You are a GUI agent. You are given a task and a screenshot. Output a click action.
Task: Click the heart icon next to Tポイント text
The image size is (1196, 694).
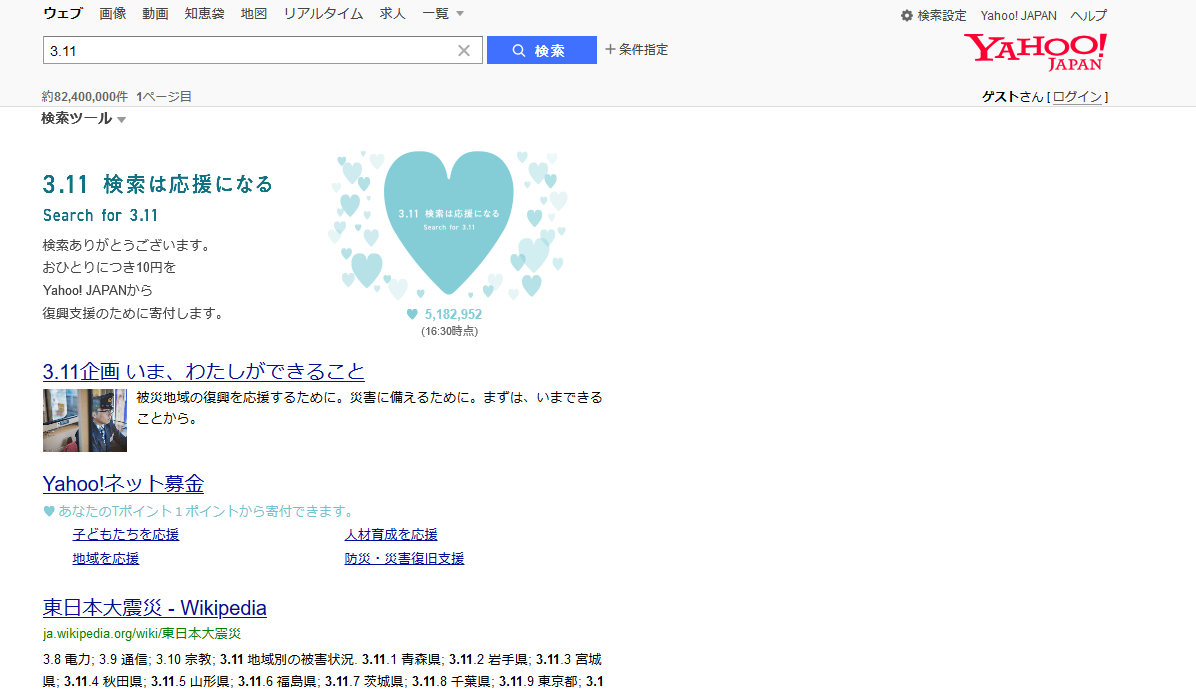[46, 509]
